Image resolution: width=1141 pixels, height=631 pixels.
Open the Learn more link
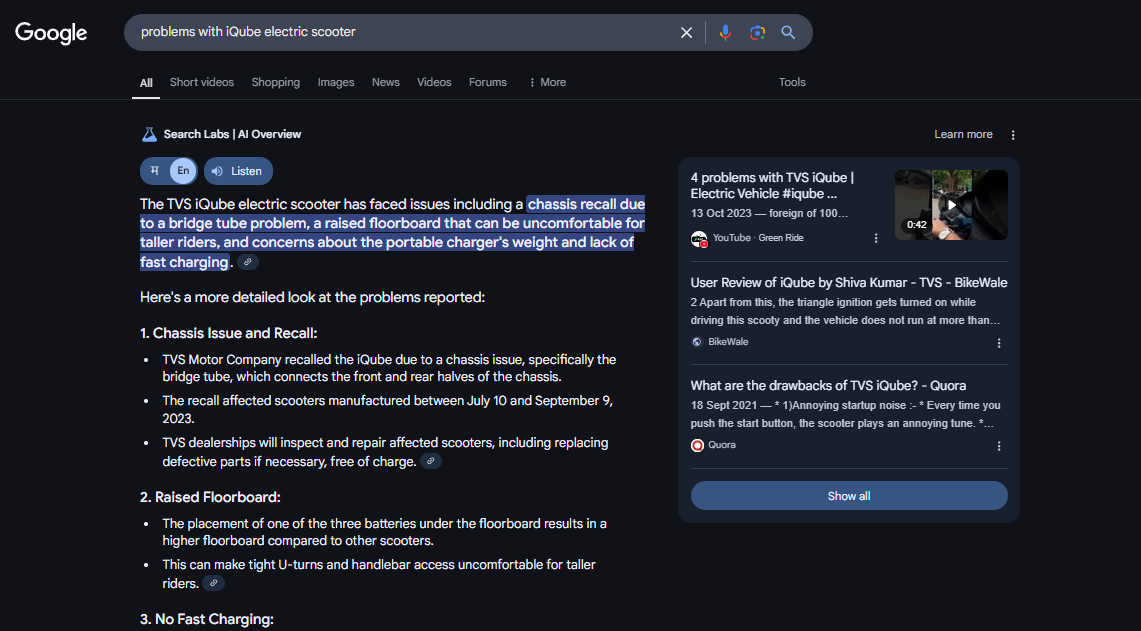963,134
